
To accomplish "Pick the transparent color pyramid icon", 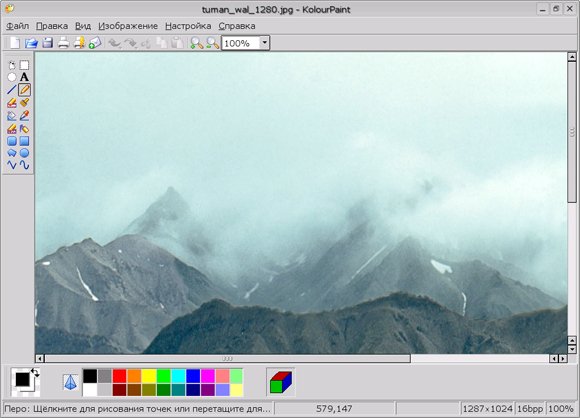I will point(70,382).
